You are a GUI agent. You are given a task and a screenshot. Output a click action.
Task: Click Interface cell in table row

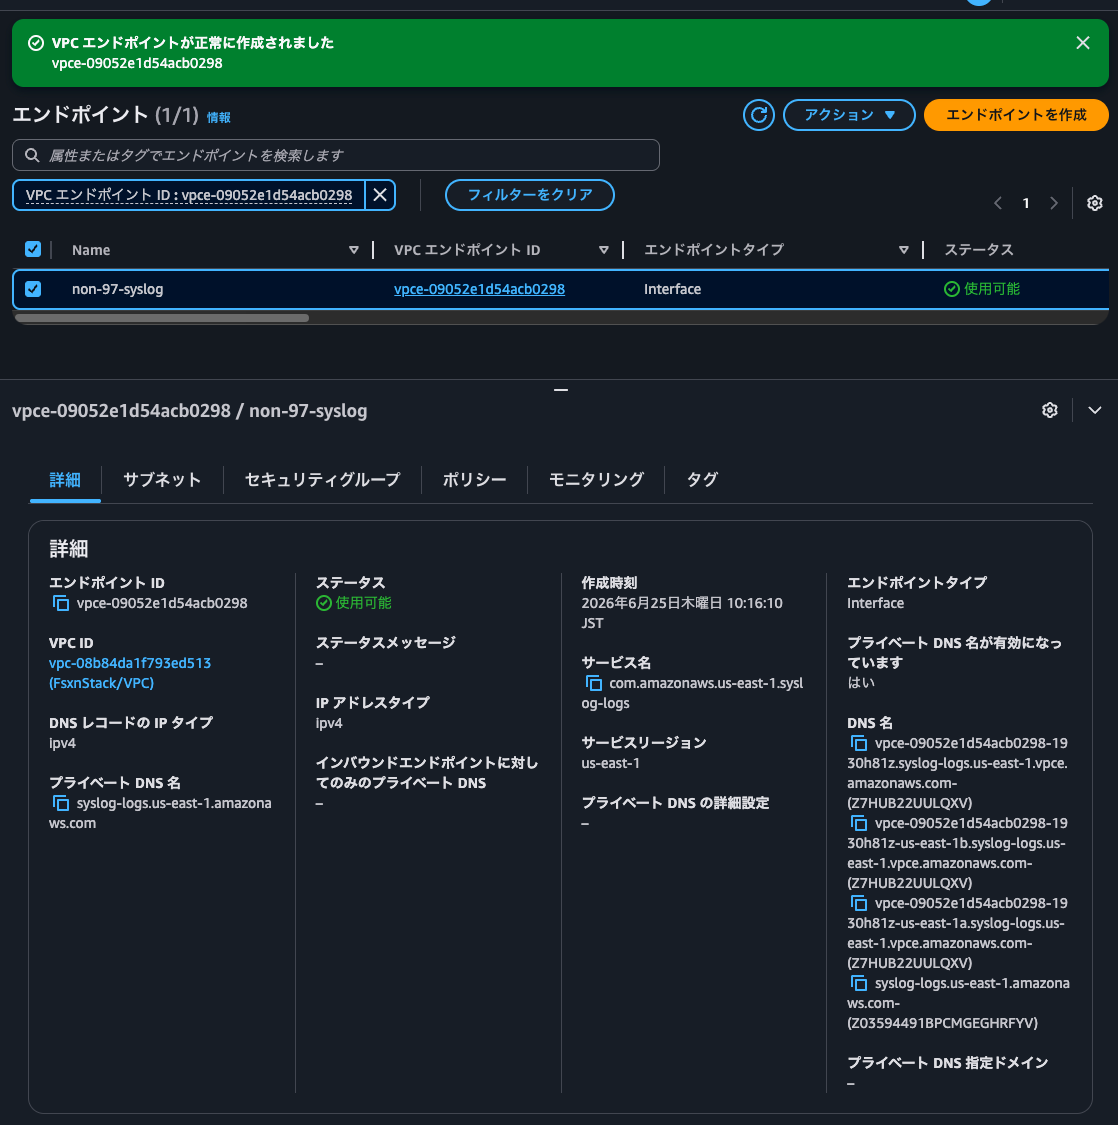click(672, 289)
